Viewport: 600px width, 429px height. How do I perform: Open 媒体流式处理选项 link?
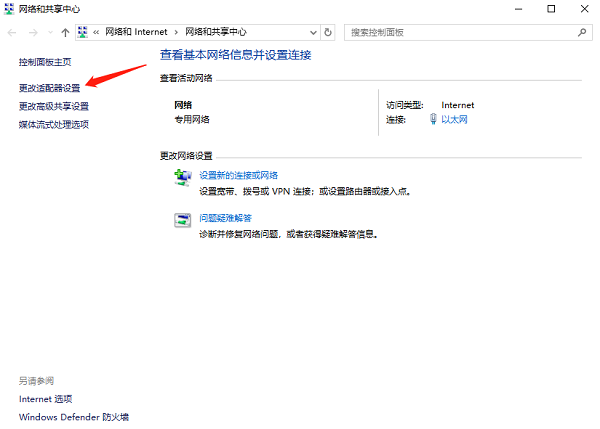[x=54, y=124]
